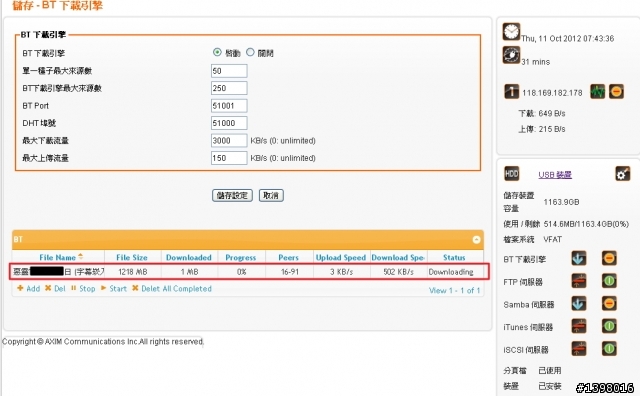Collapse the BT torrent list panel
This screenshot has width=640, height=396.
point(476,240)
